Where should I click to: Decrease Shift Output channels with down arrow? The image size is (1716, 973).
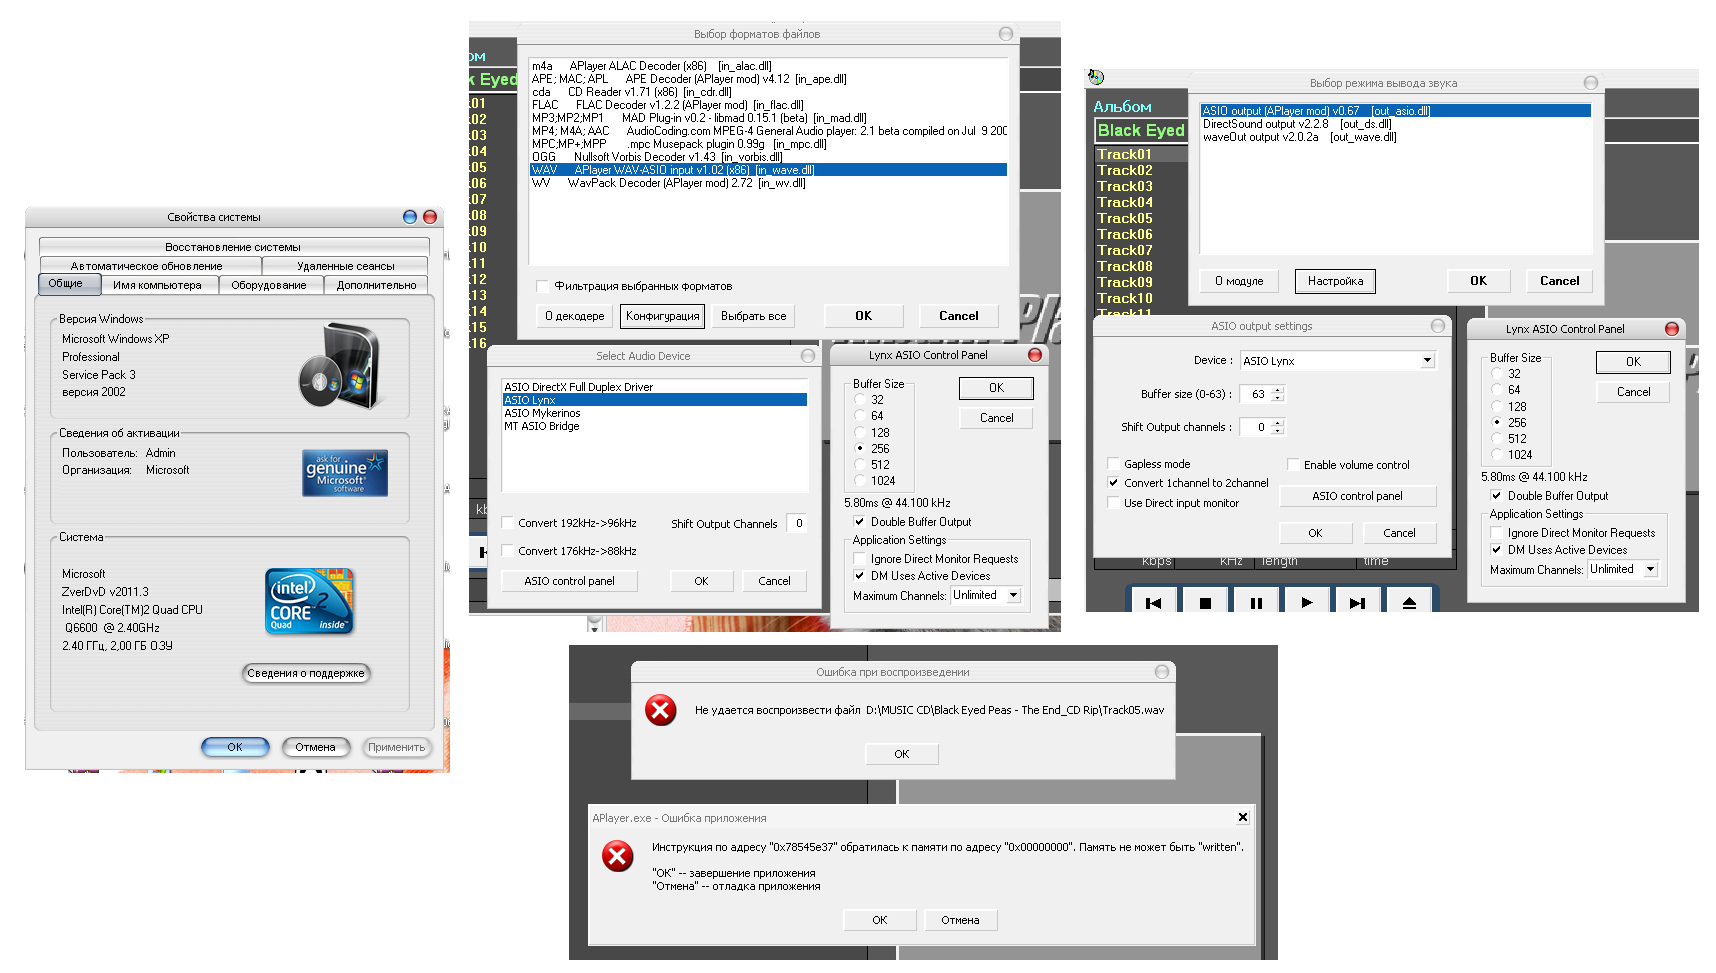pos(1278,431)
